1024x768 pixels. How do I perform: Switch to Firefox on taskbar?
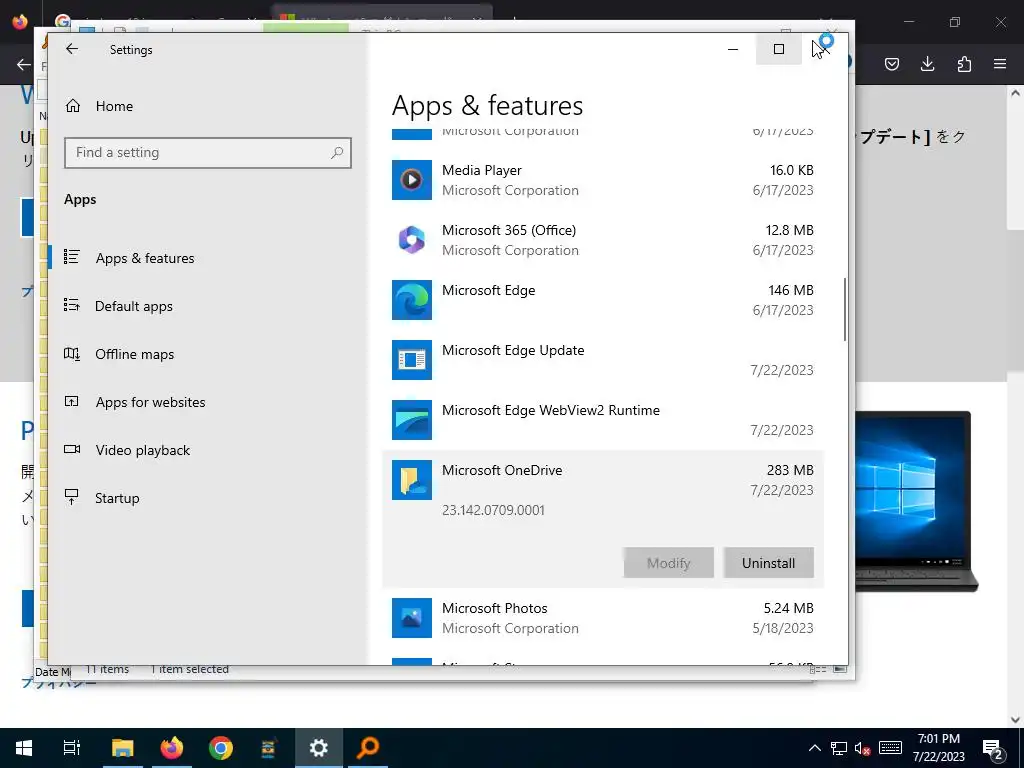pos(172,748)
